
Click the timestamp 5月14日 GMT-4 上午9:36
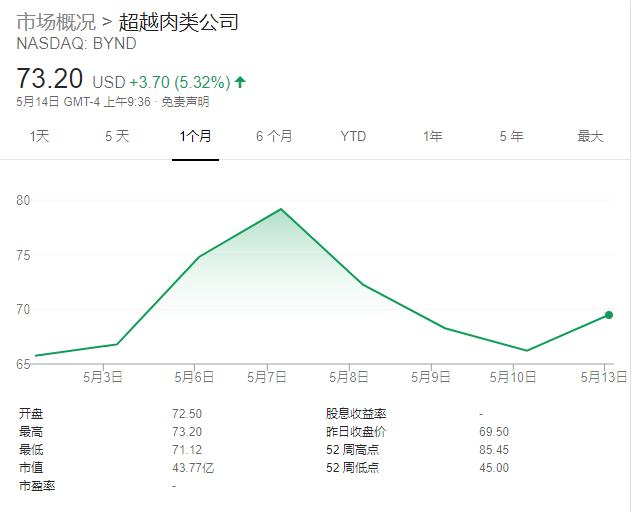[x=84, y=102]
